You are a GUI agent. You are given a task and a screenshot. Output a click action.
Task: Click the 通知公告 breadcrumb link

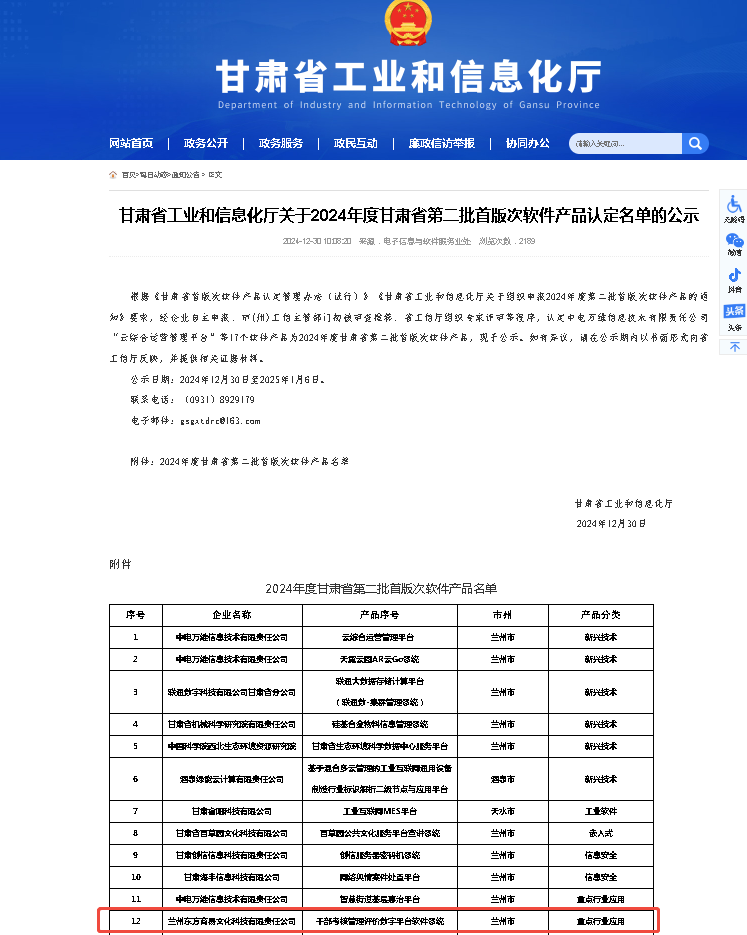pyautogui.click(x=186, y=175)
